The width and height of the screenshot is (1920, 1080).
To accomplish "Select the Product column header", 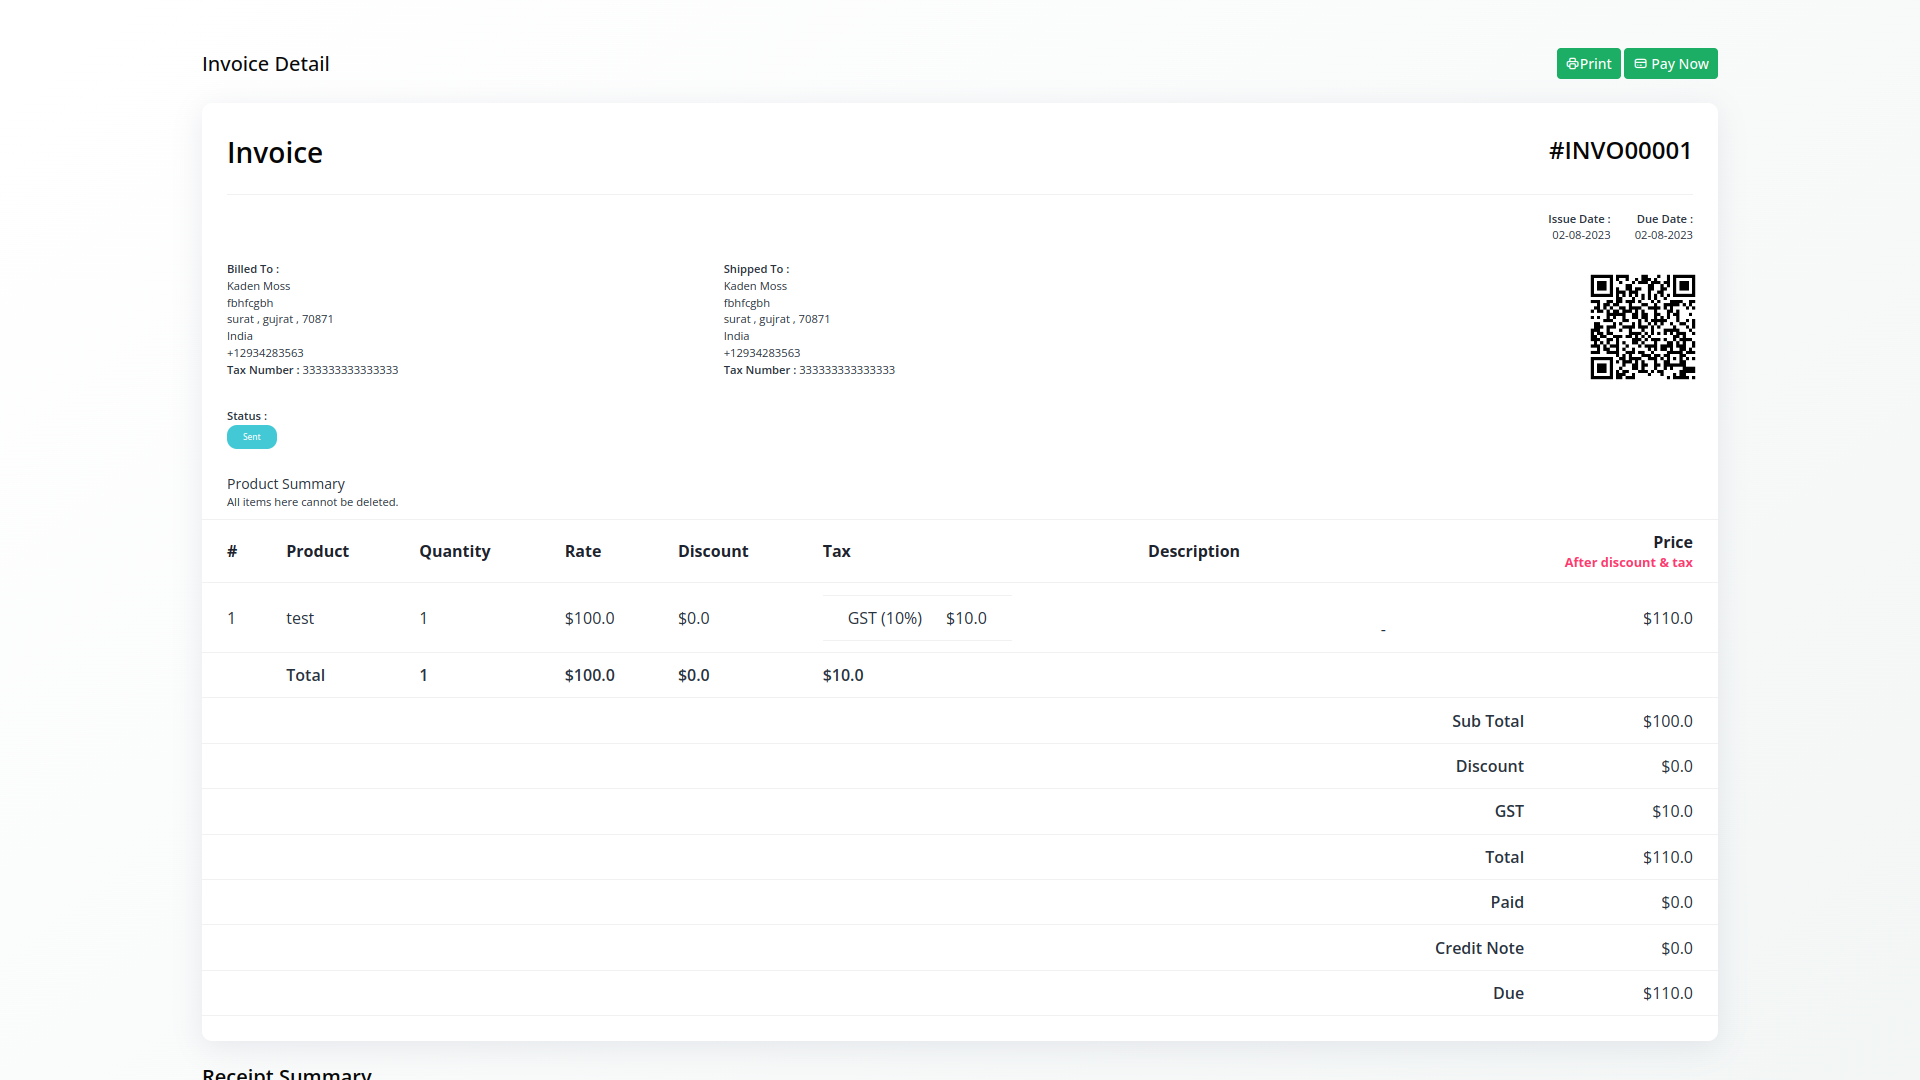I will [x=317, y=551].
